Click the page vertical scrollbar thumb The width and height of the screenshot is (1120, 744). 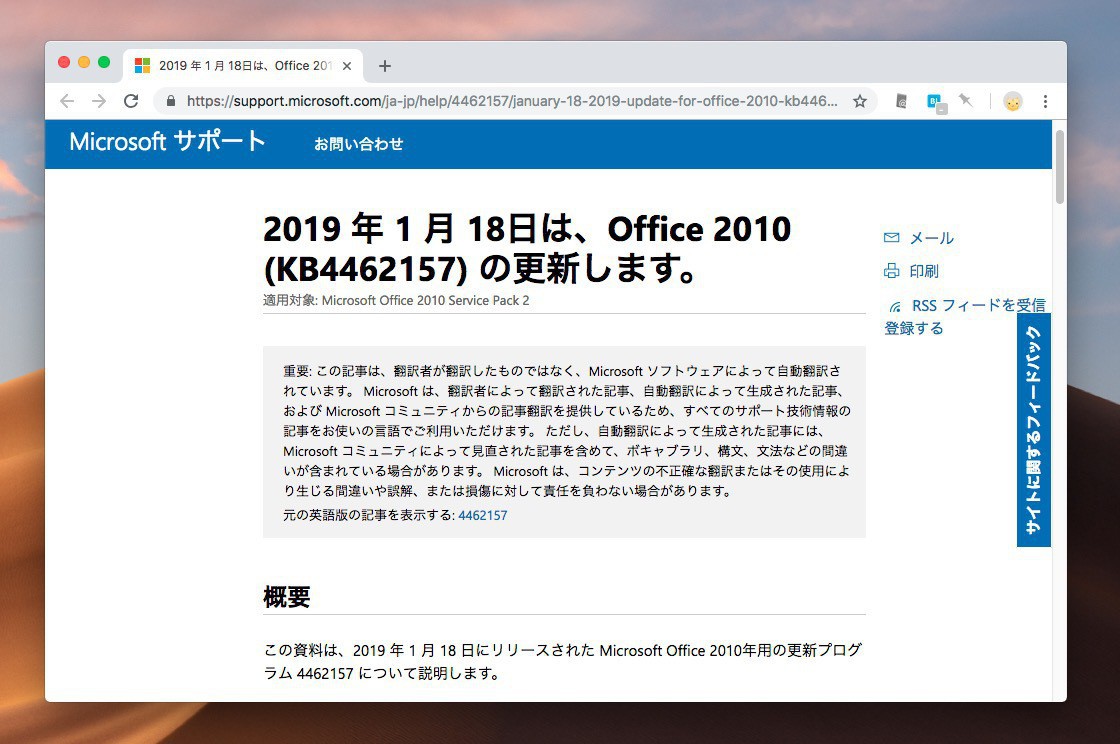coord(1060,167)
